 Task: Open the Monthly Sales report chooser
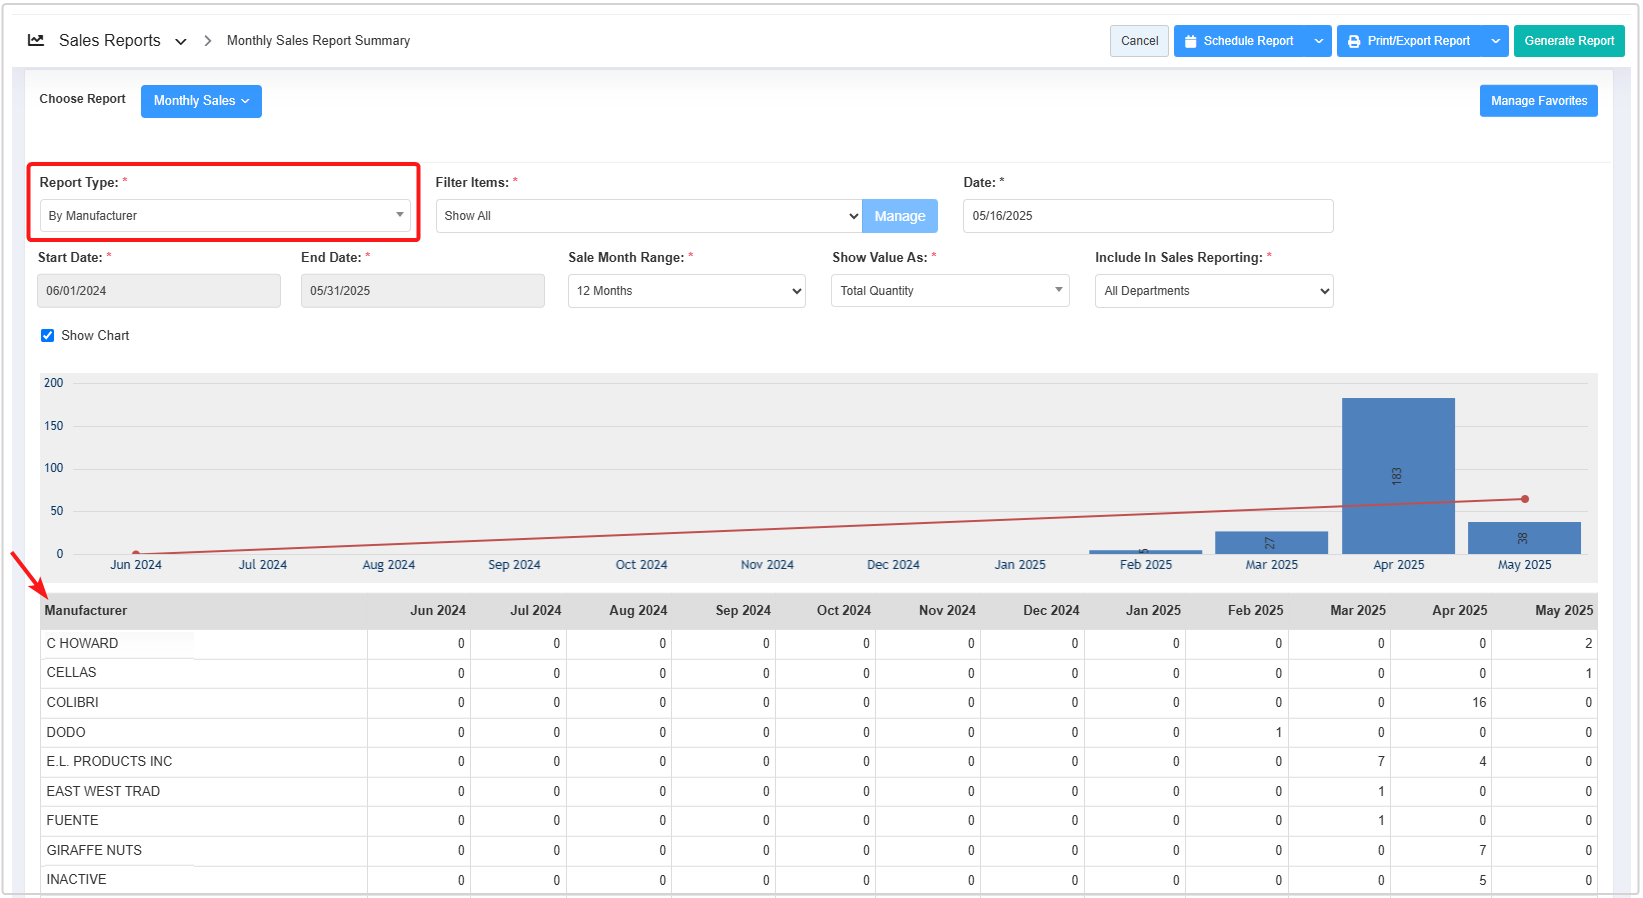tap(201, 101)
